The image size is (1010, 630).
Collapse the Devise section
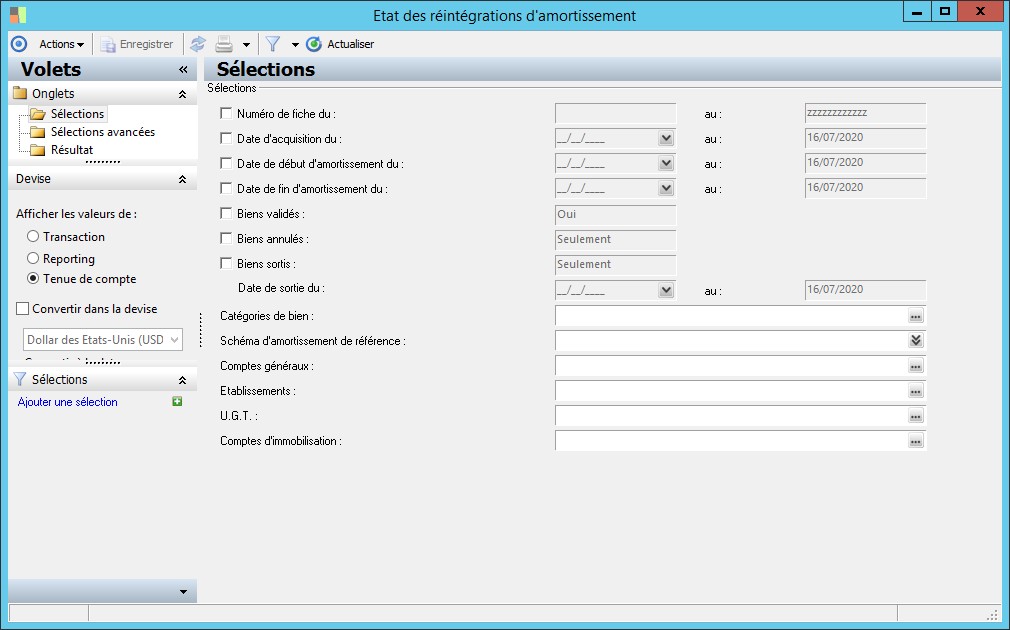pos(182,179)
